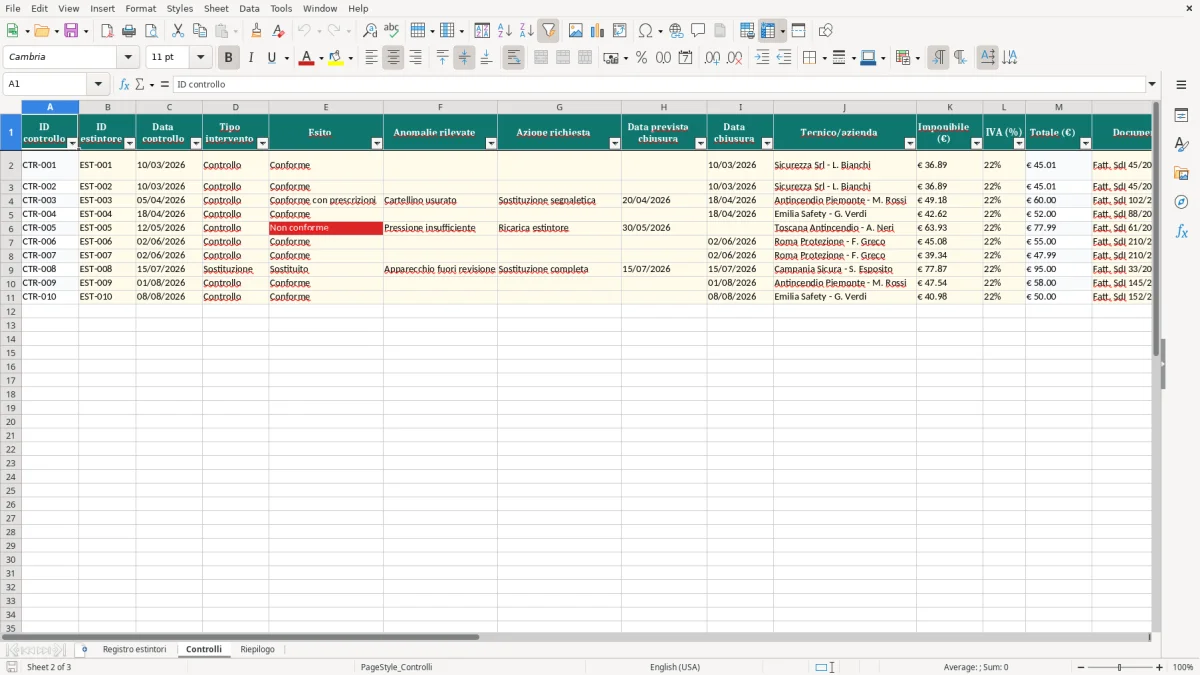Toggle the AutoFilter funnel button
Viewport: 1200px width, 675px height.
tap(549, 31)
